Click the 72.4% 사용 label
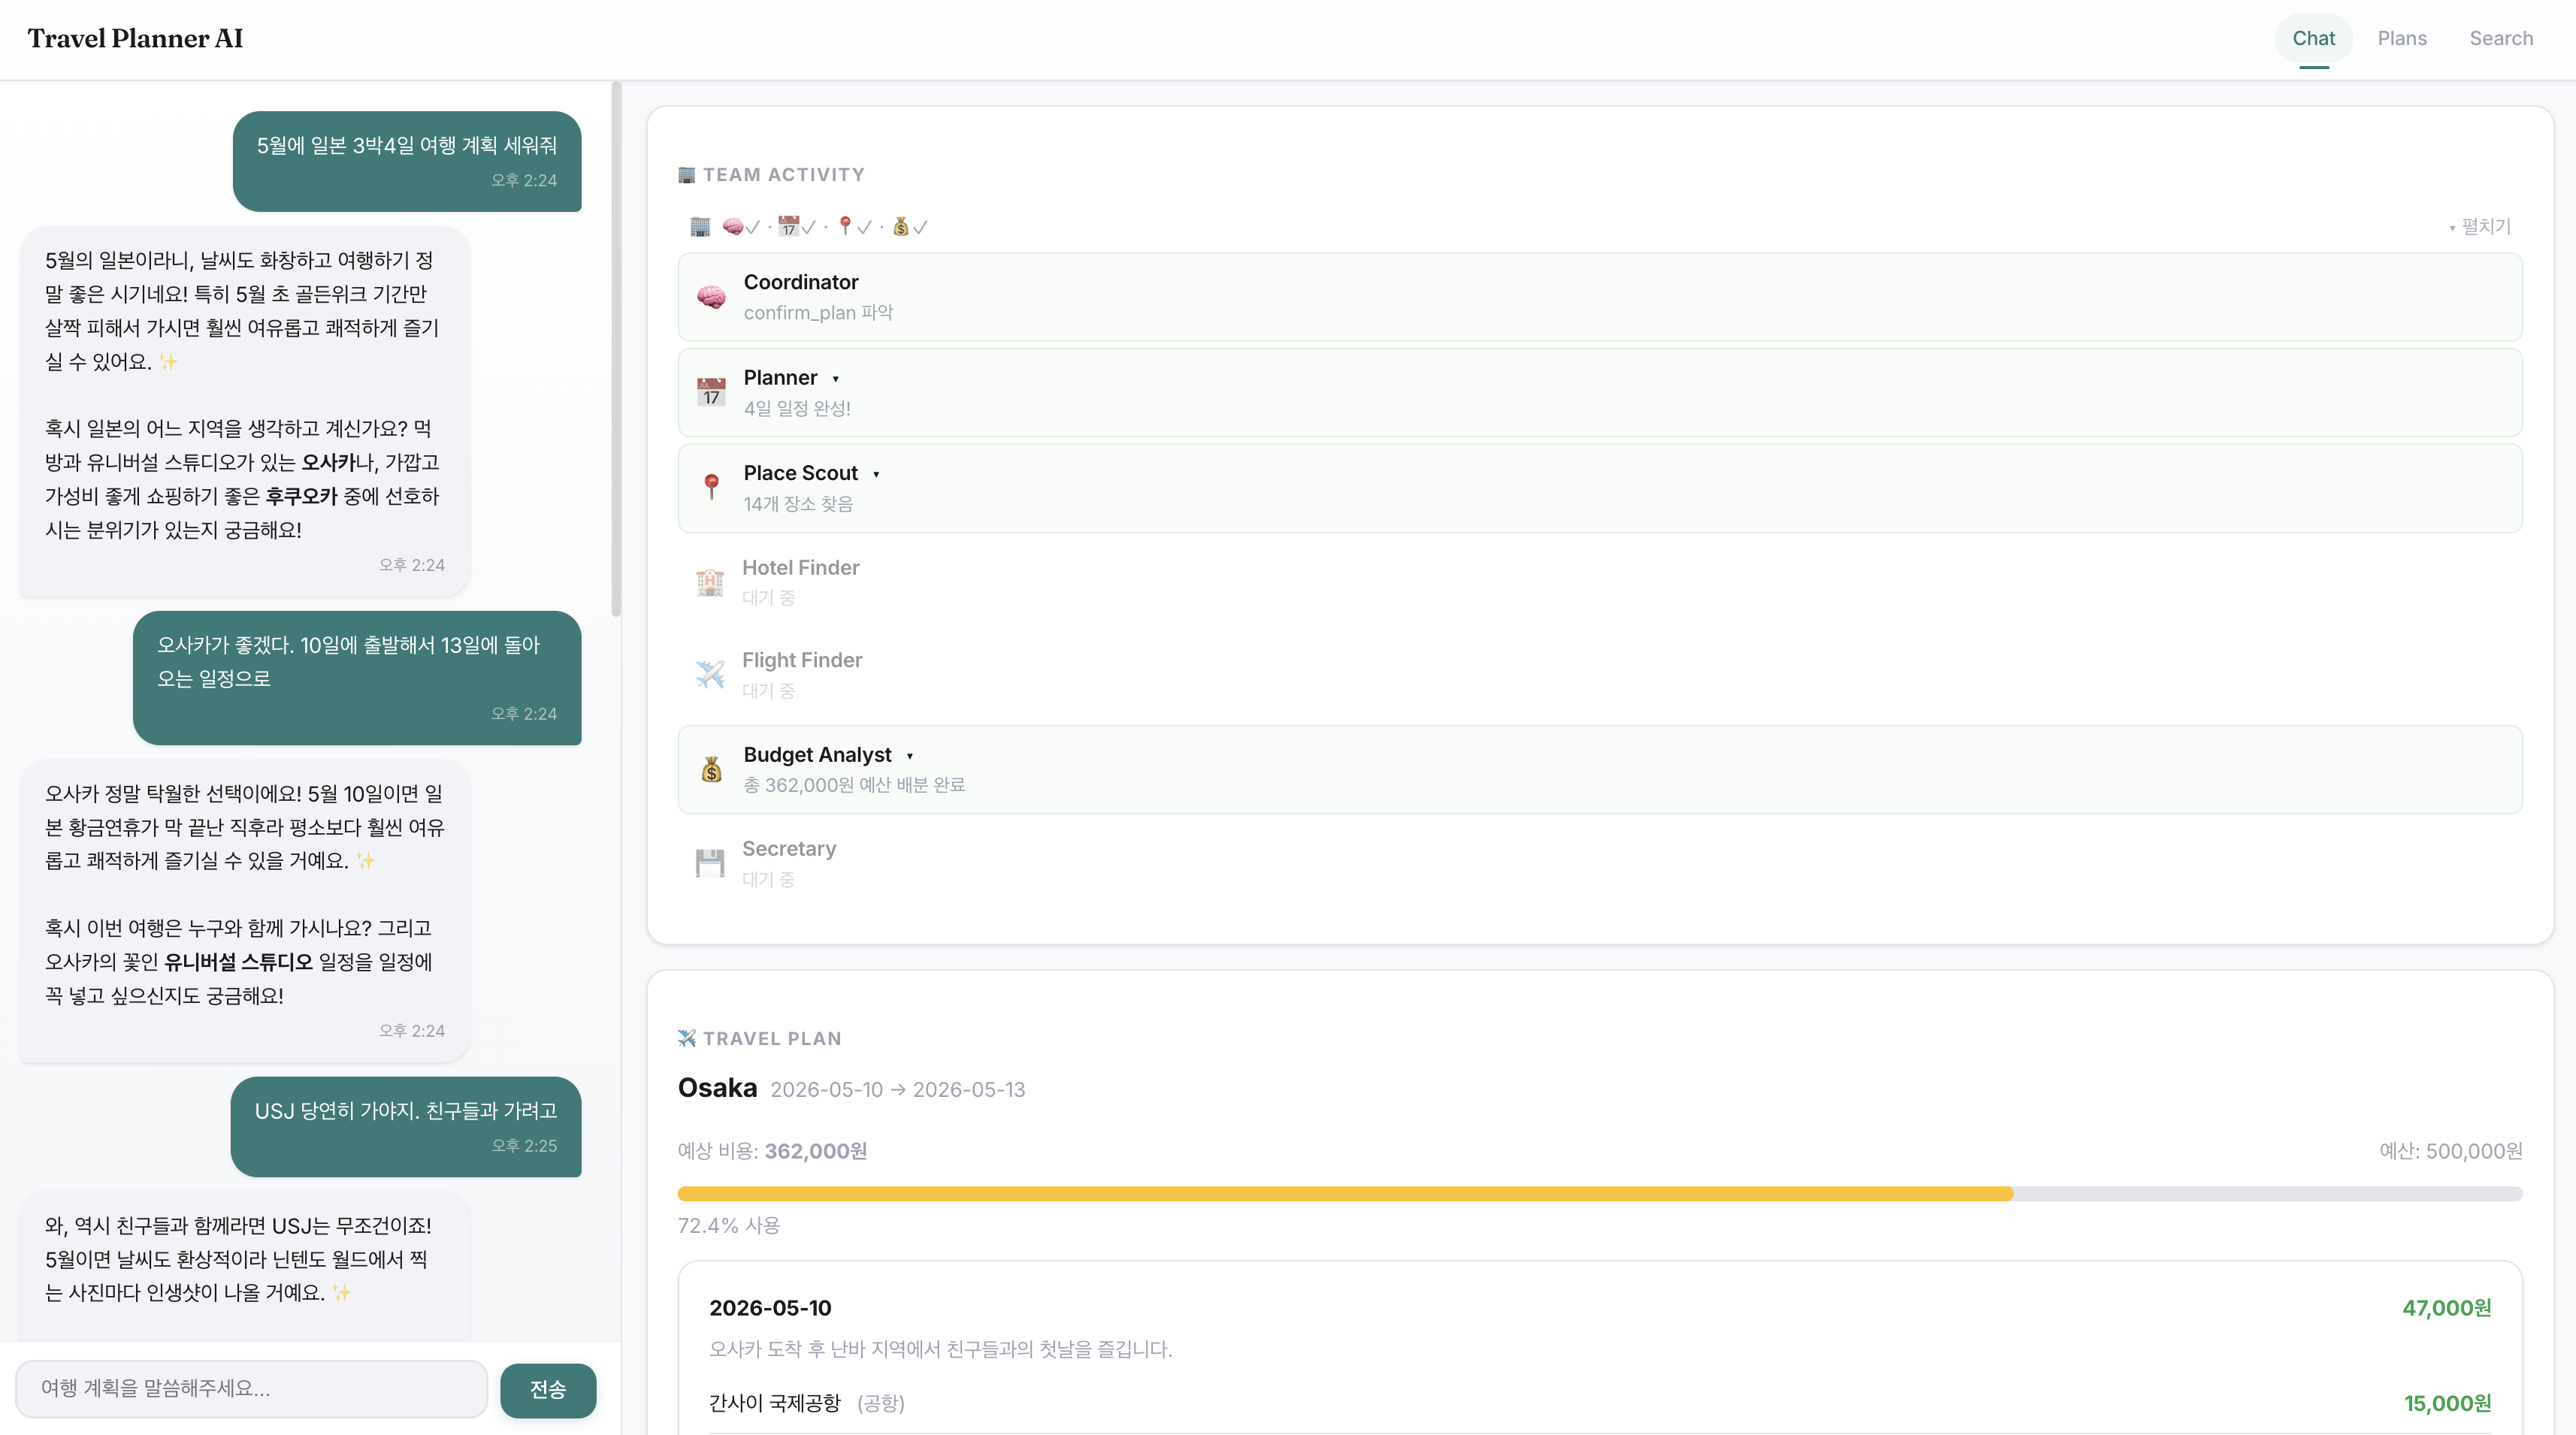The height and width of the screenshot is (1435, 2576). 729,1226
